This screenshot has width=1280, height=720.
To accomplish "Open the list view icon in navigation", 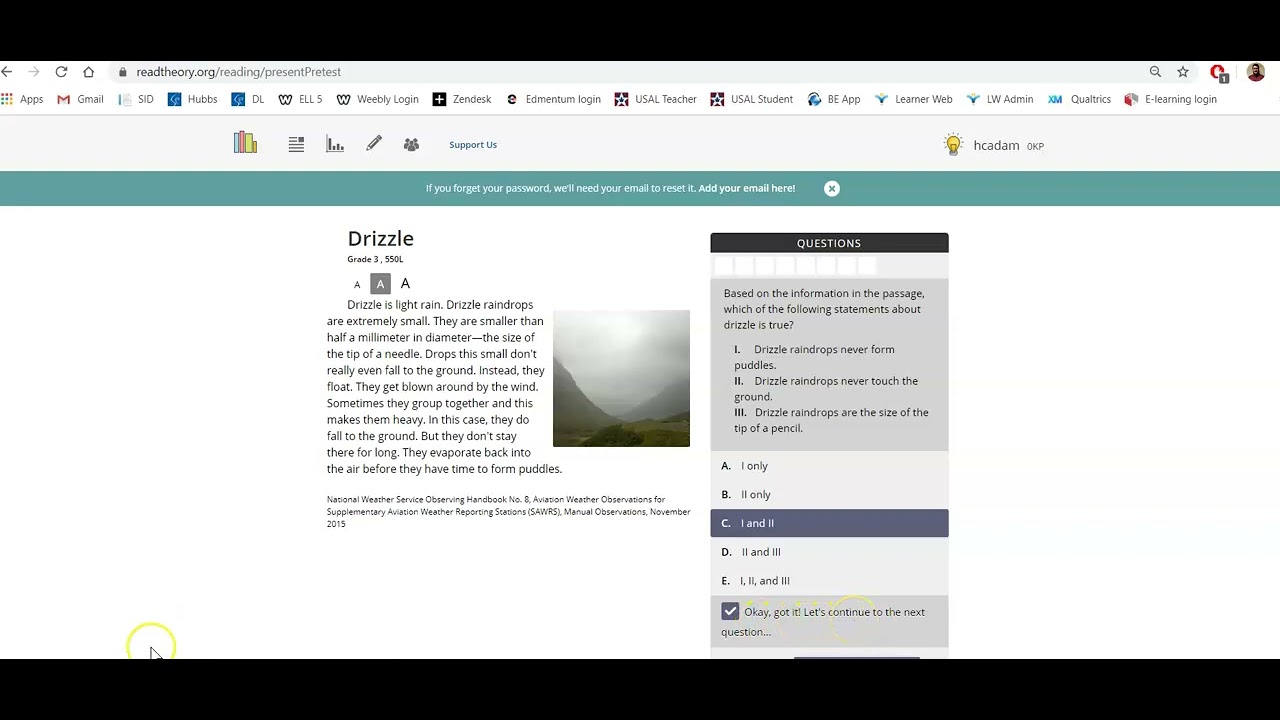I will pyautogui.click(x=296, y=145).
